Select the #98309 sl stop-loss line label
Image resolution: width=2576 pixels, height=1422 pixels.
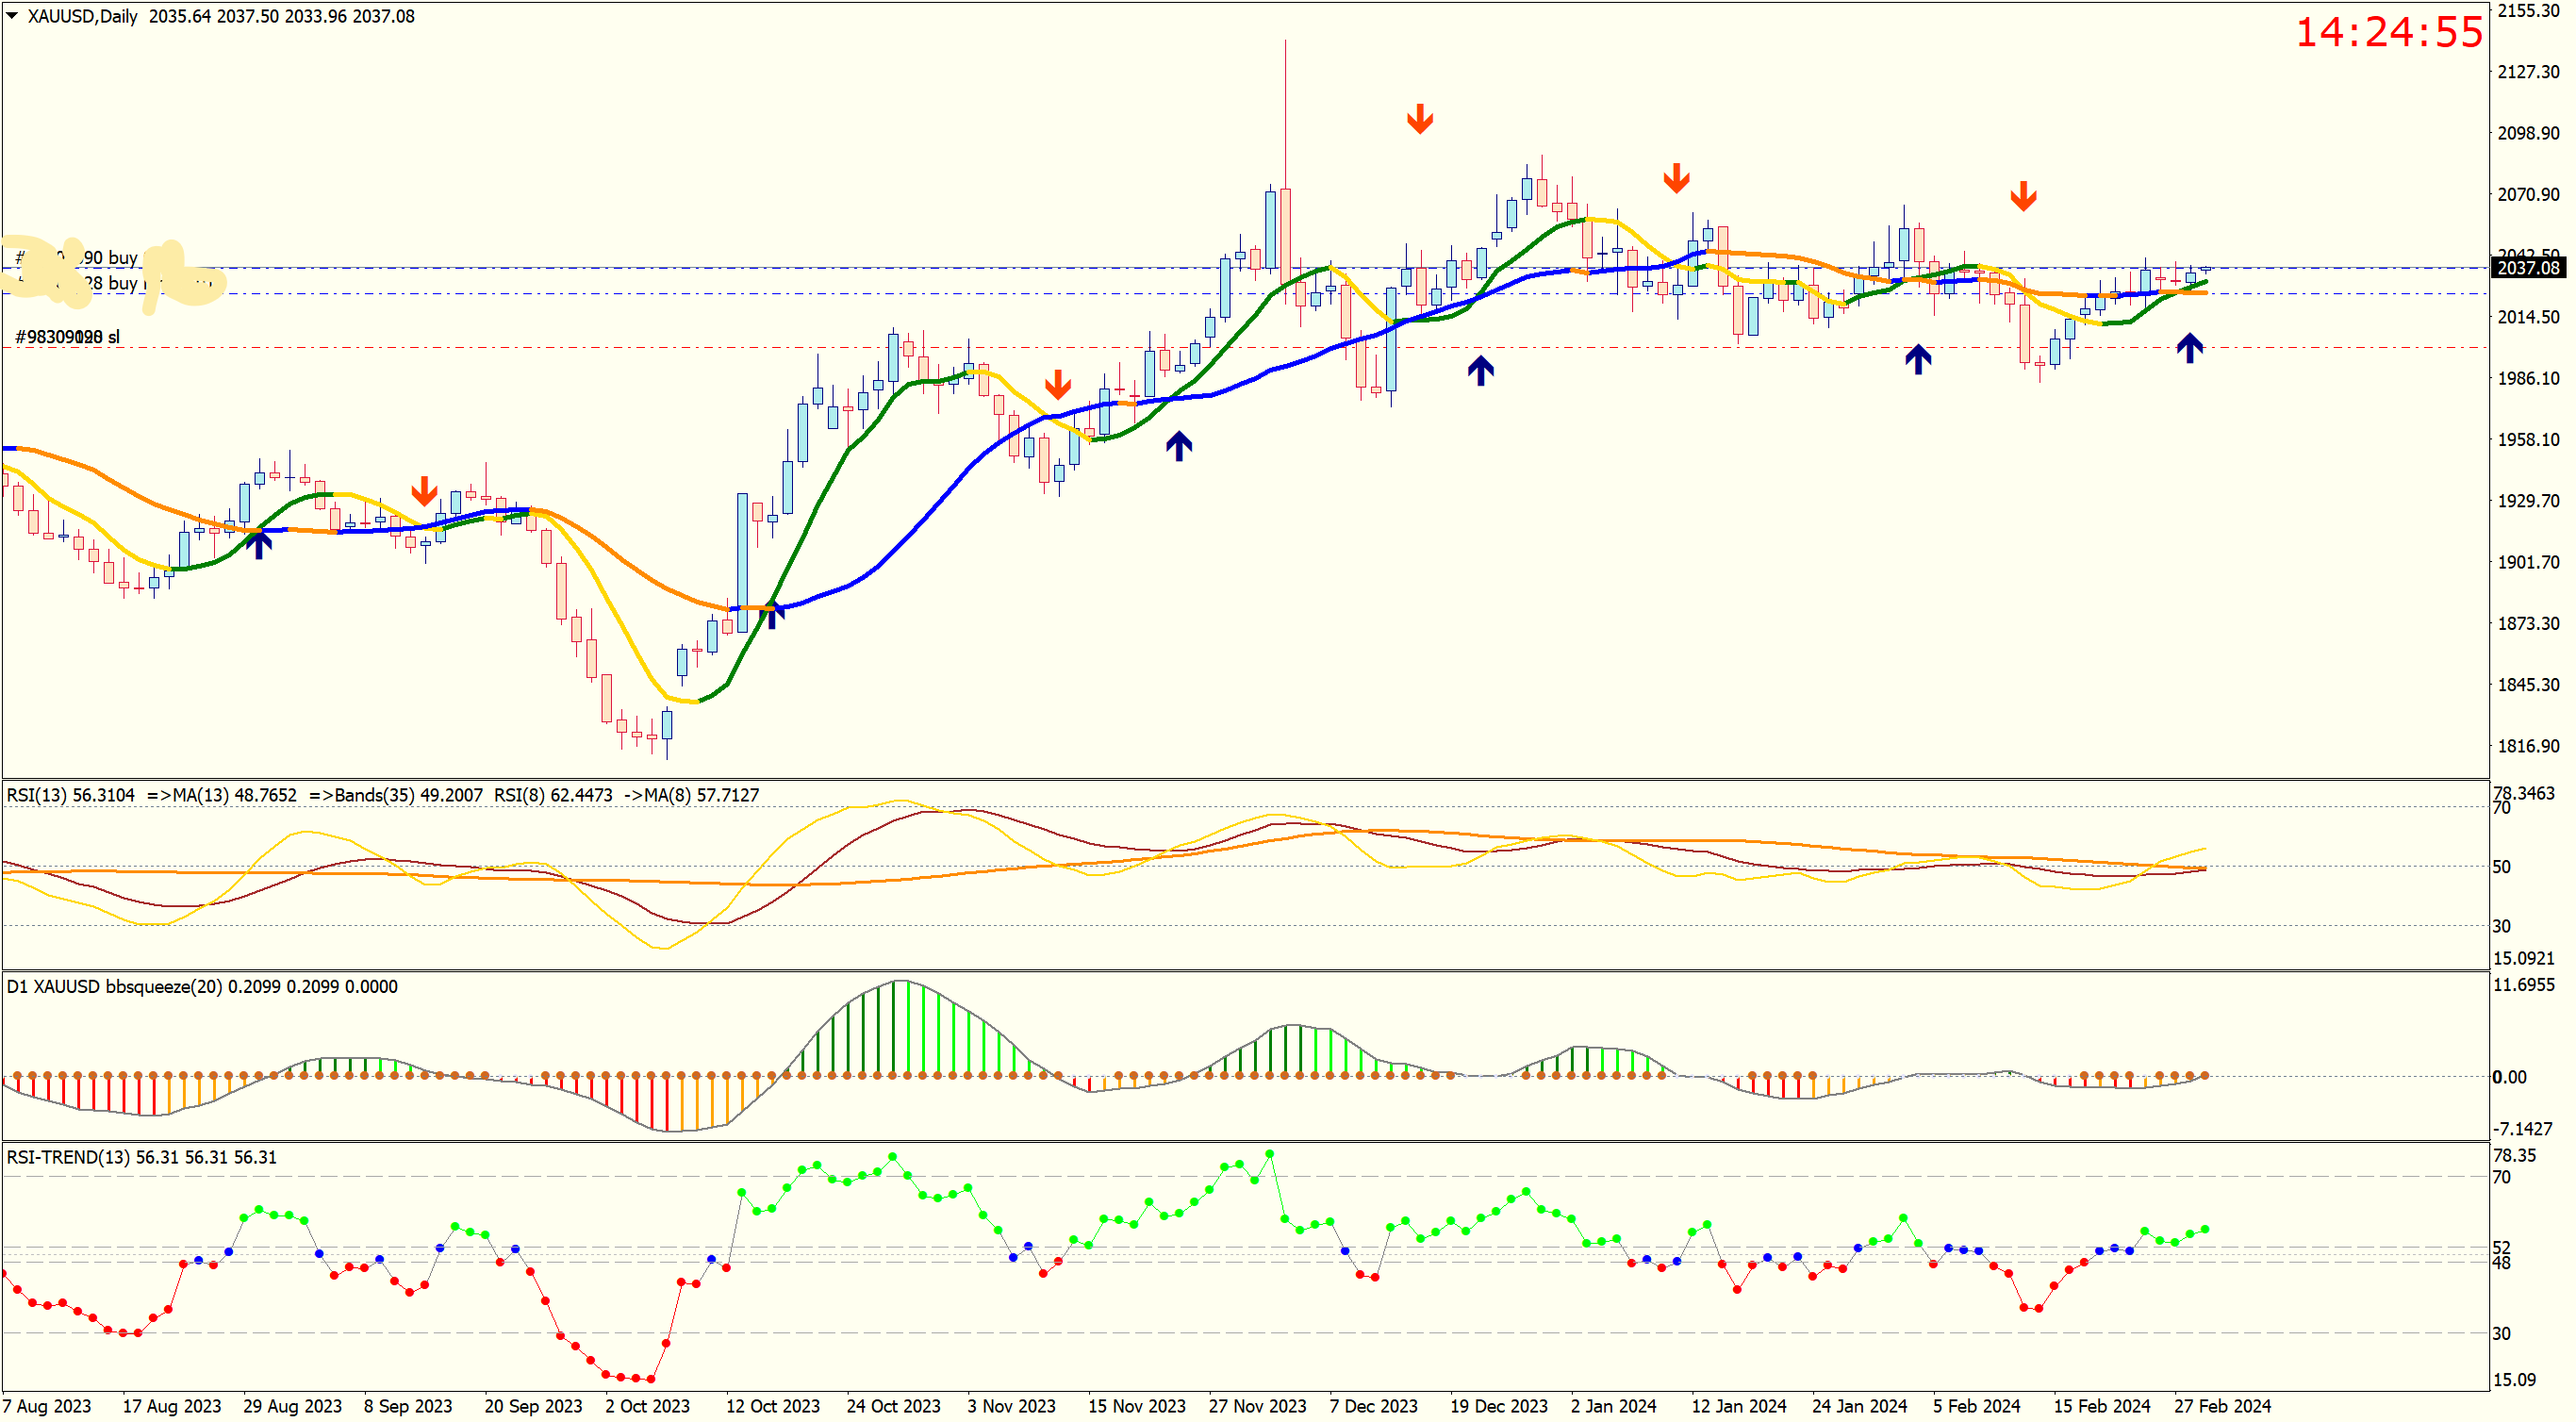(67, 337)
